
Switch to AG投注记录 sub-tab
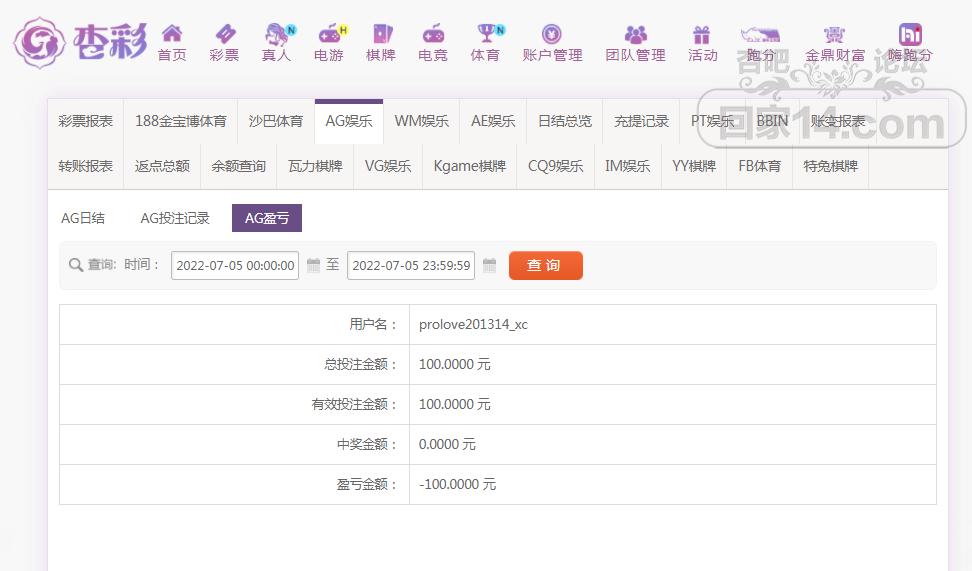[175, 218]
